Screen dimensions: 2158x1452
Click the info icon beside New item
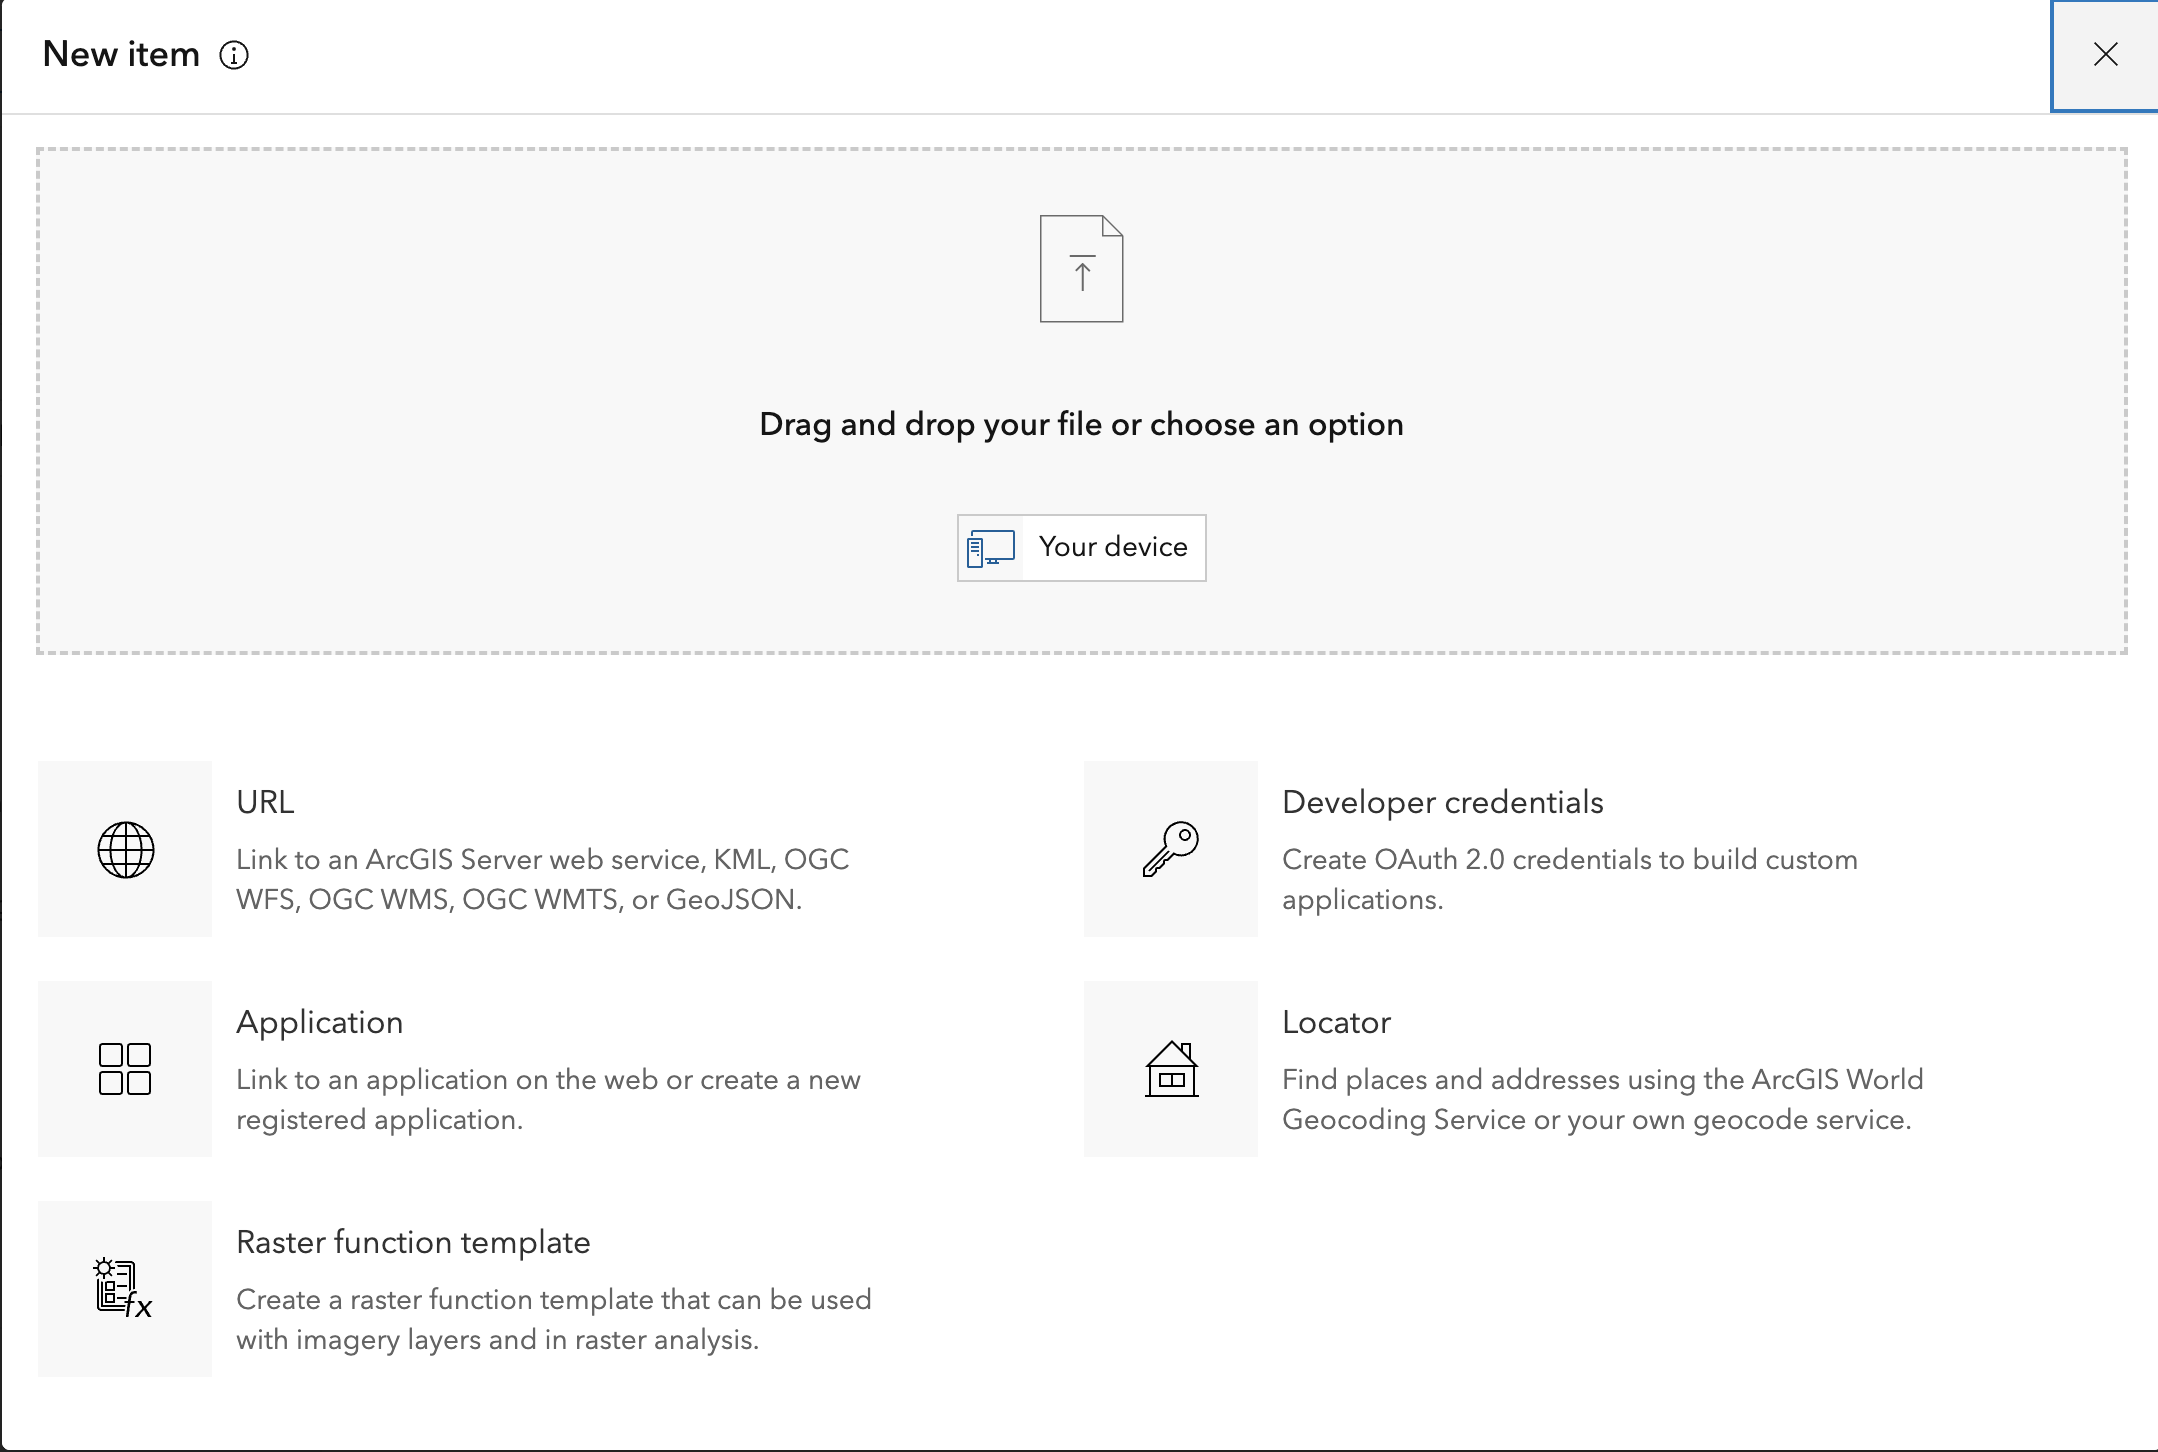(x=234, y=55)
